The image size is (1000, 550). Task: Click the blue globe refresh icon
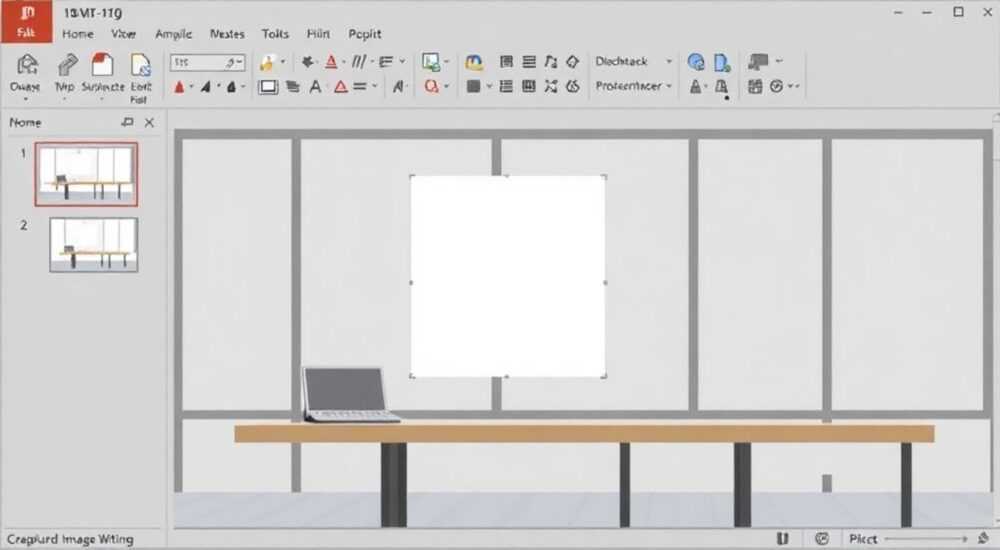(696, 62)
